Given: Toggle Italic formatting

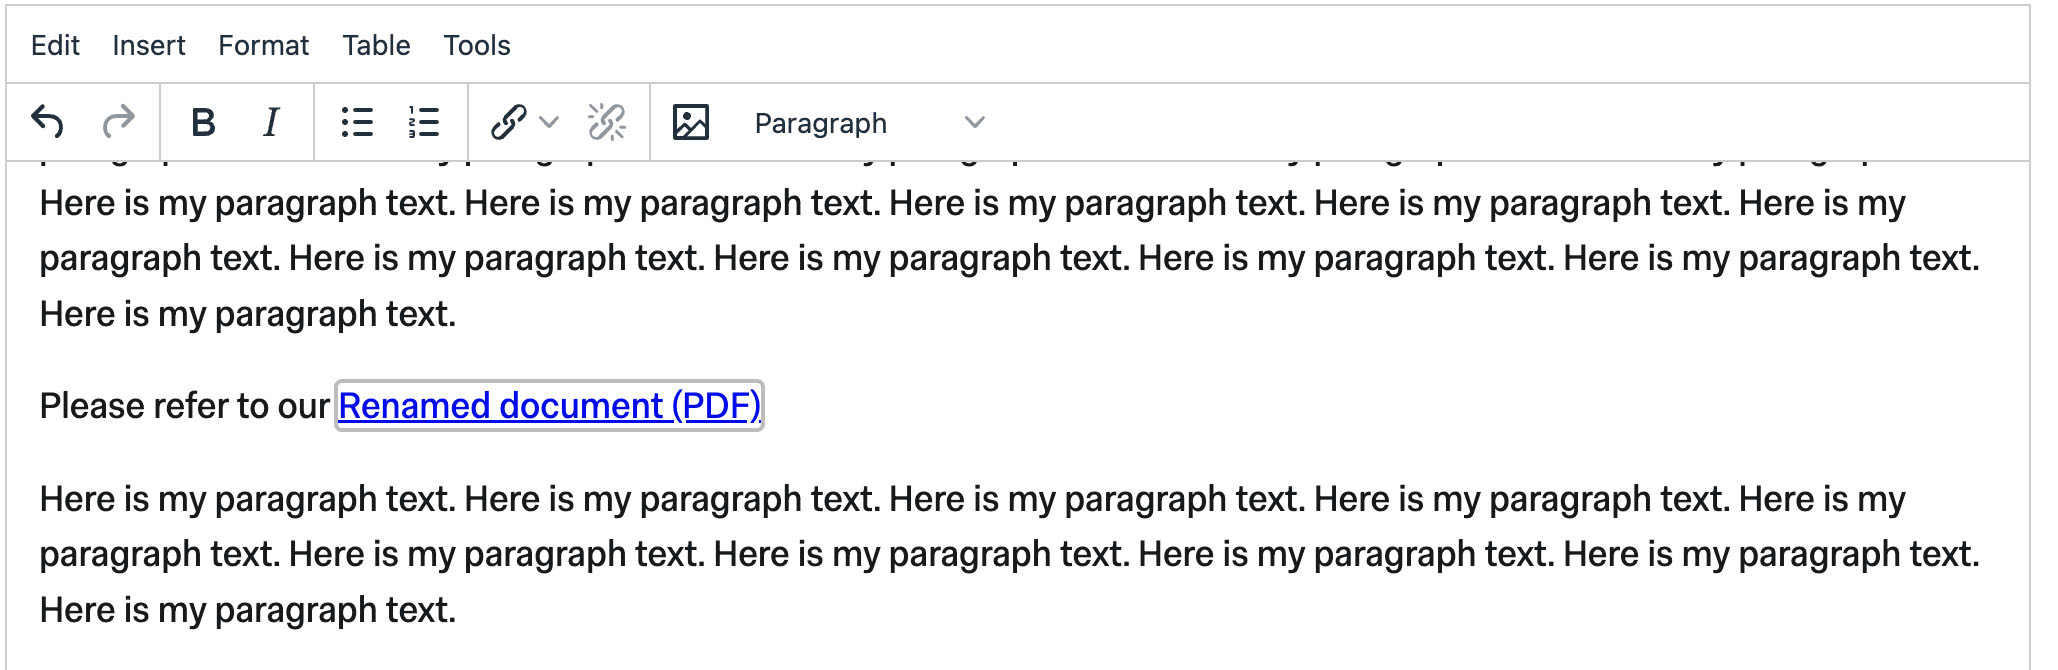Looking at the screenshot, I should click(270, 122).
